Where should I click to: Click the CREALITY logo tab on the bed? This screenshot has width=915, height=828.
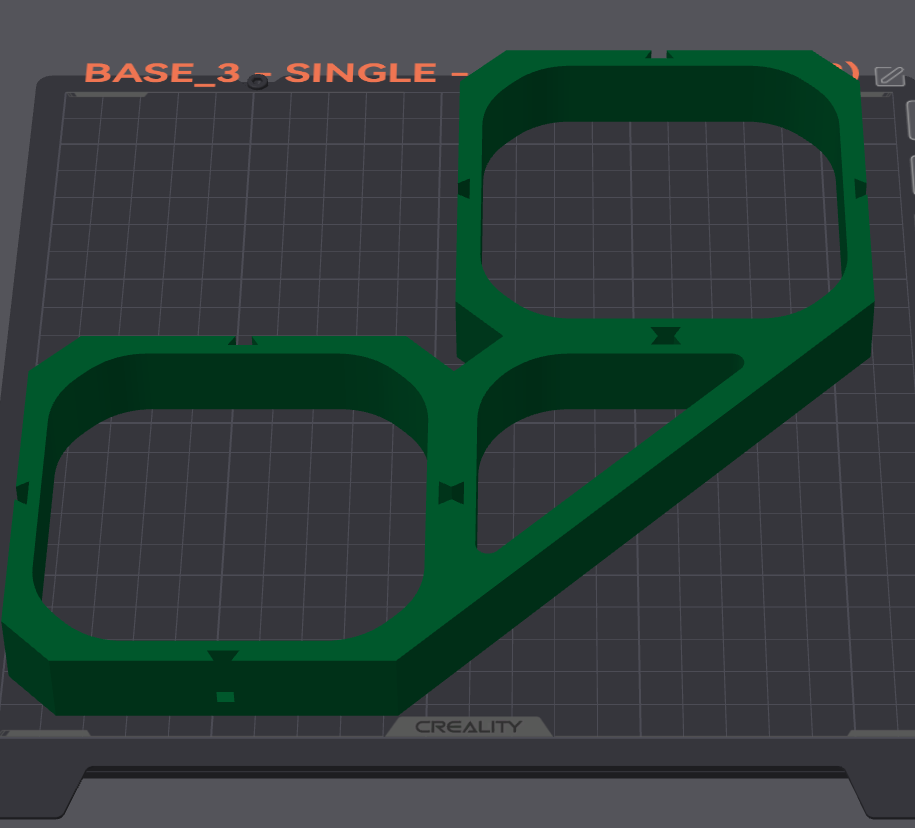tap(469, 726)
